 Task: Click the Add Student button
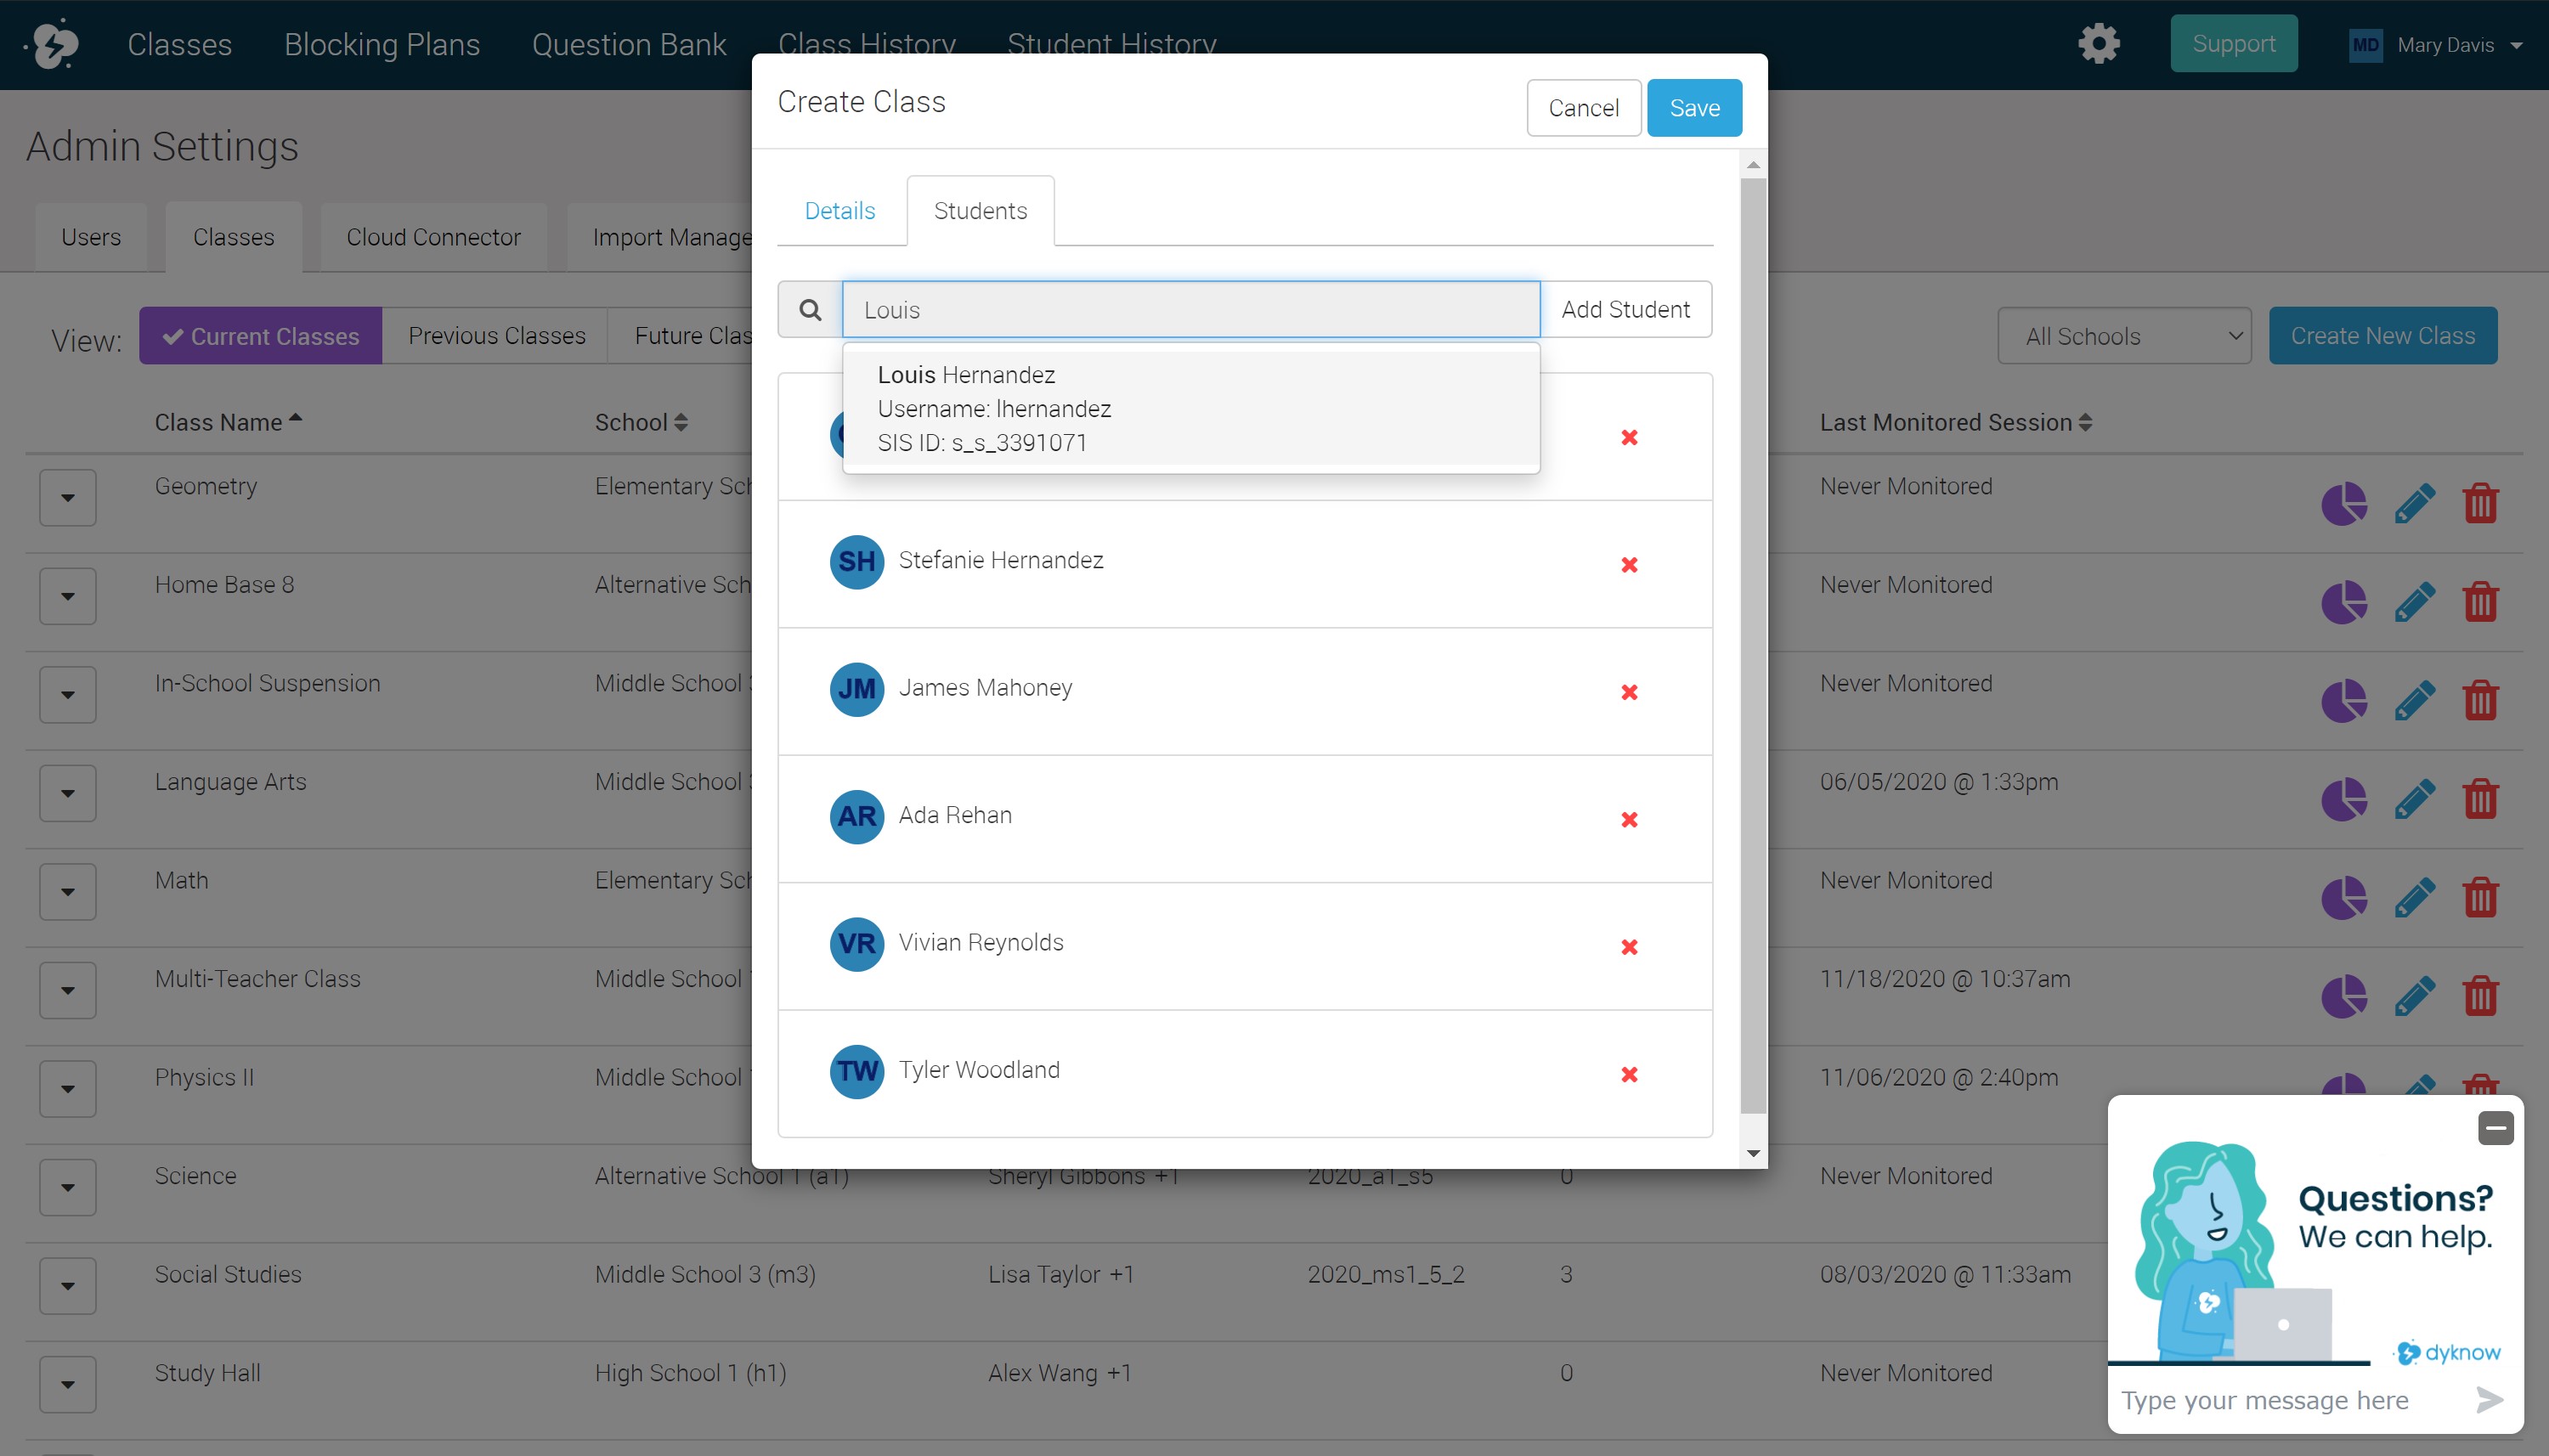(1625, 310)
